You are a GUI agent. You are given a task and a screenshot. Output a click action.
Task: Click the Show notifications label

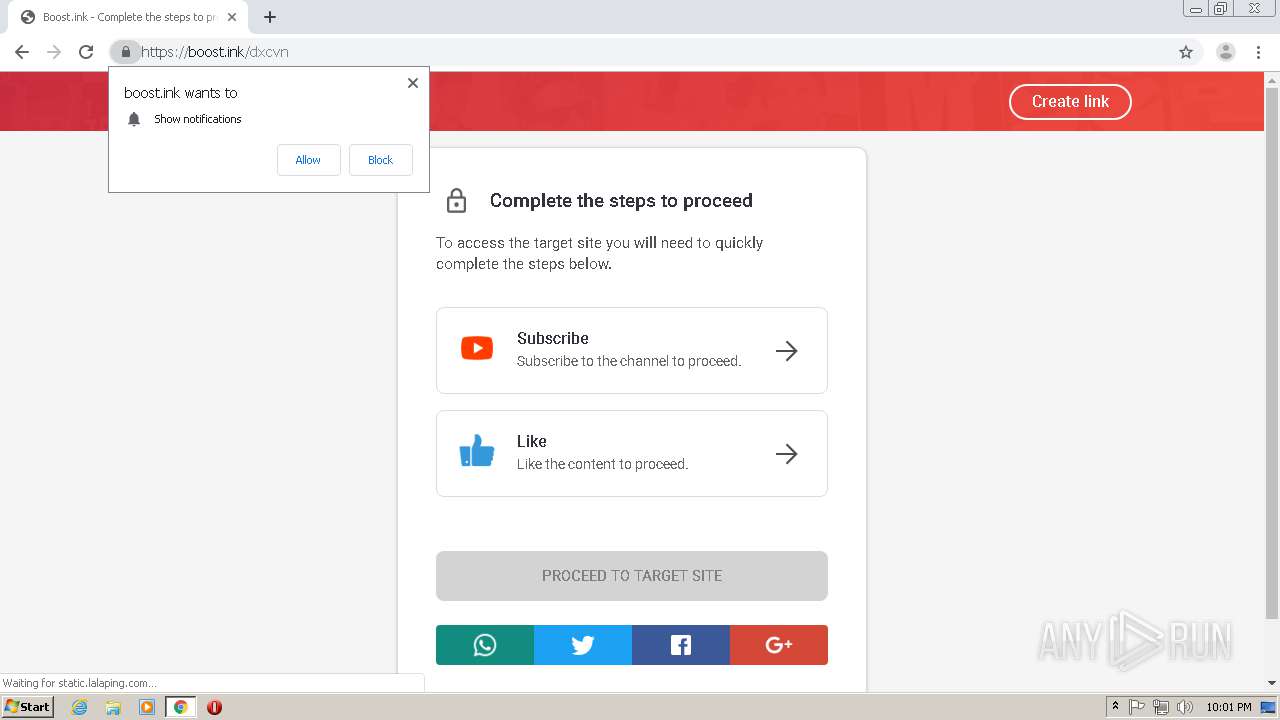(x=198, y=119)
